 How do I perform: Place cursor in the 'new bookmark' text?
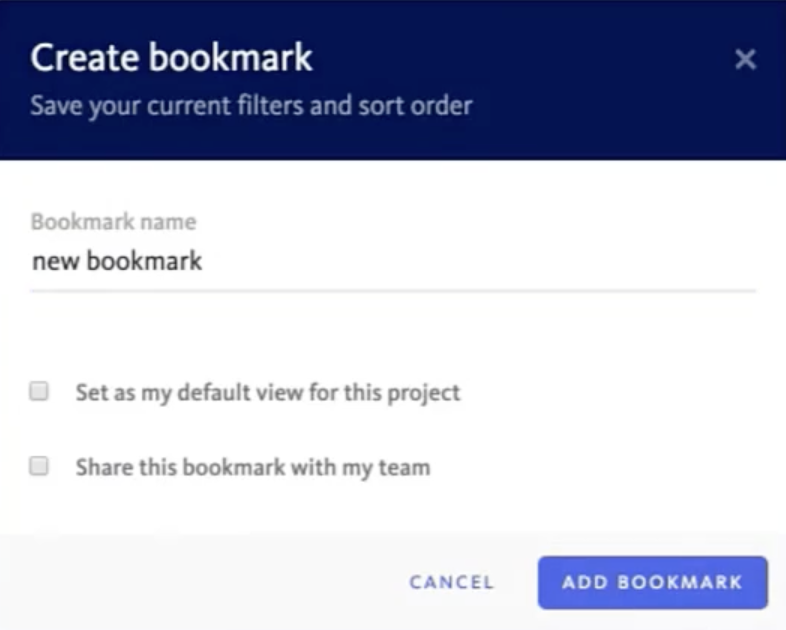tap(117, 261)
